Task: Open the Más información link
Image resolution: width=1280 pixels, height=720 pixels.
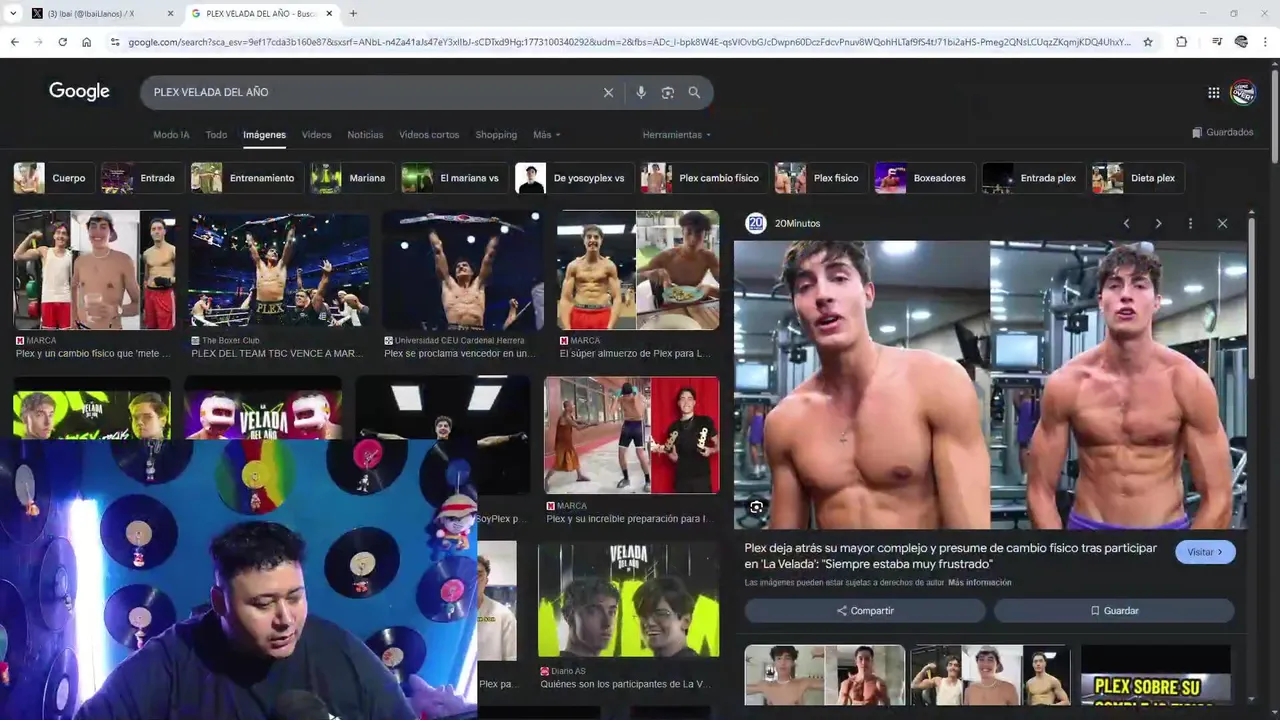Action: coord(979,583)
